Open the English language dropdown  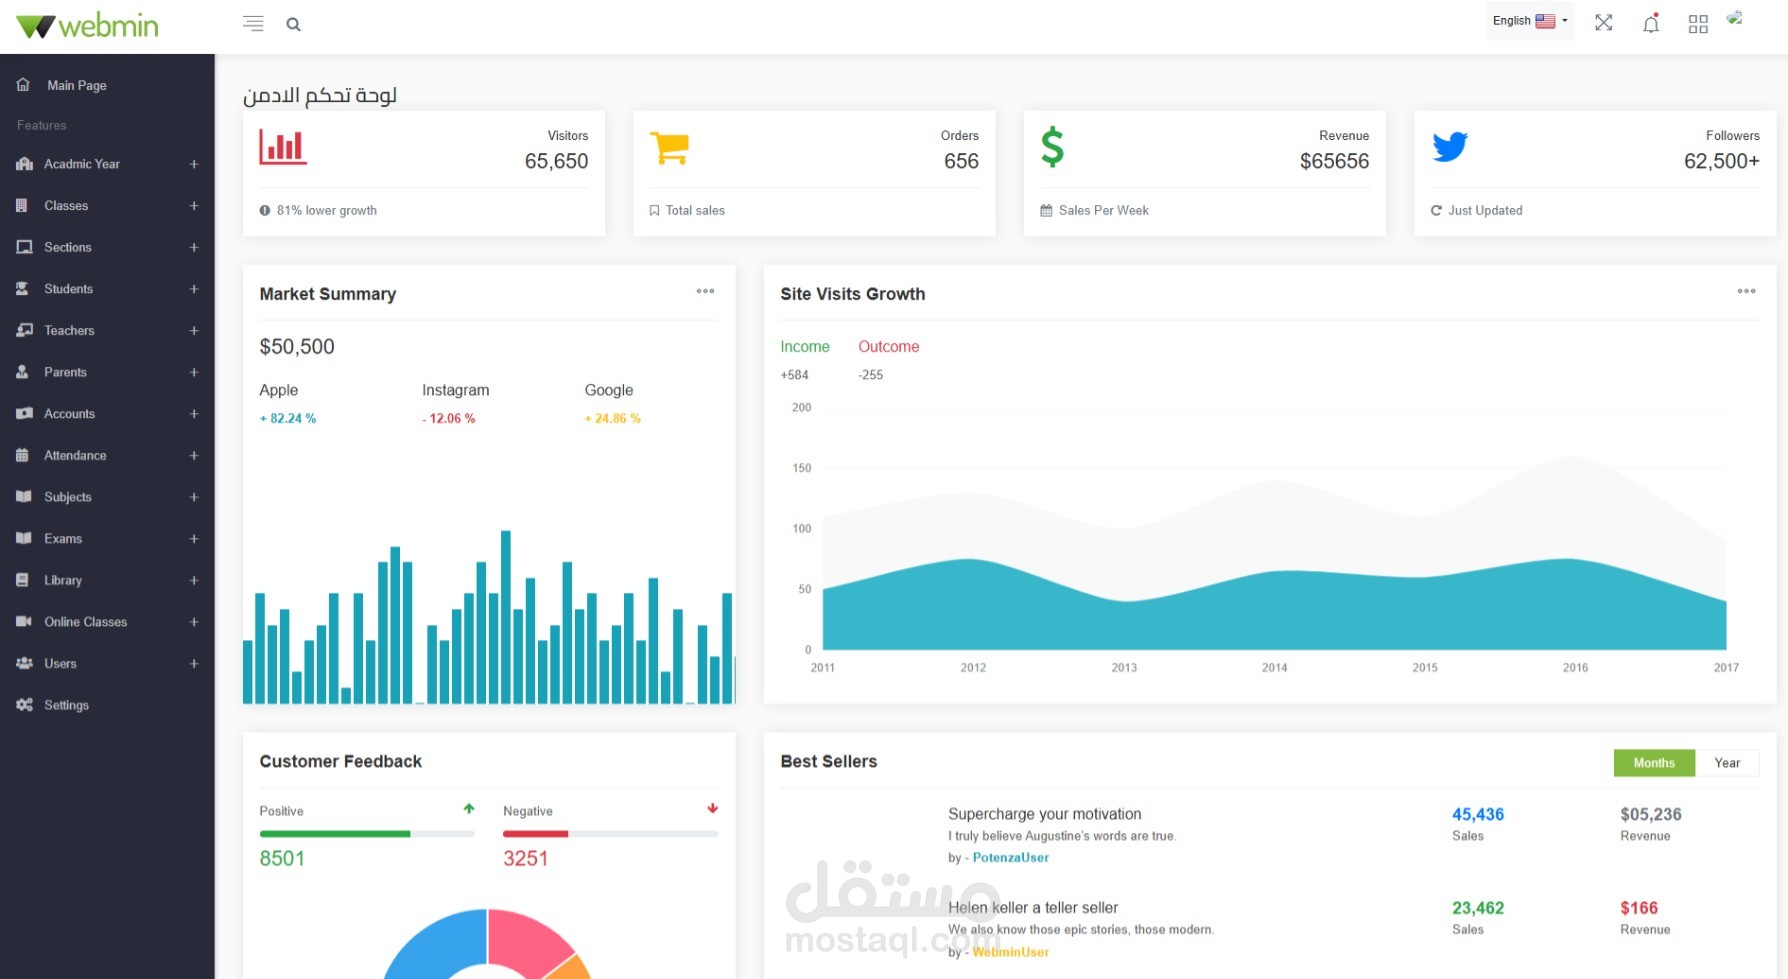click(1529, 21)
